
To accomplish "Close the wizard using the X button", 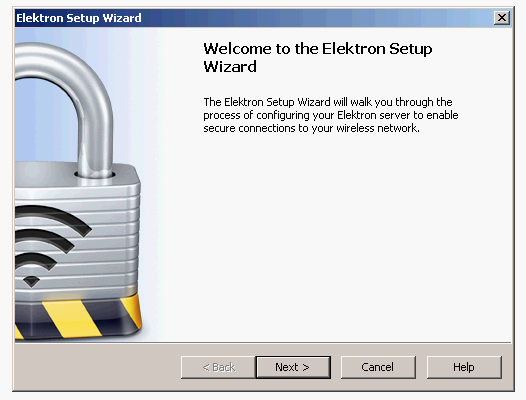I will [x=502, y=17].
